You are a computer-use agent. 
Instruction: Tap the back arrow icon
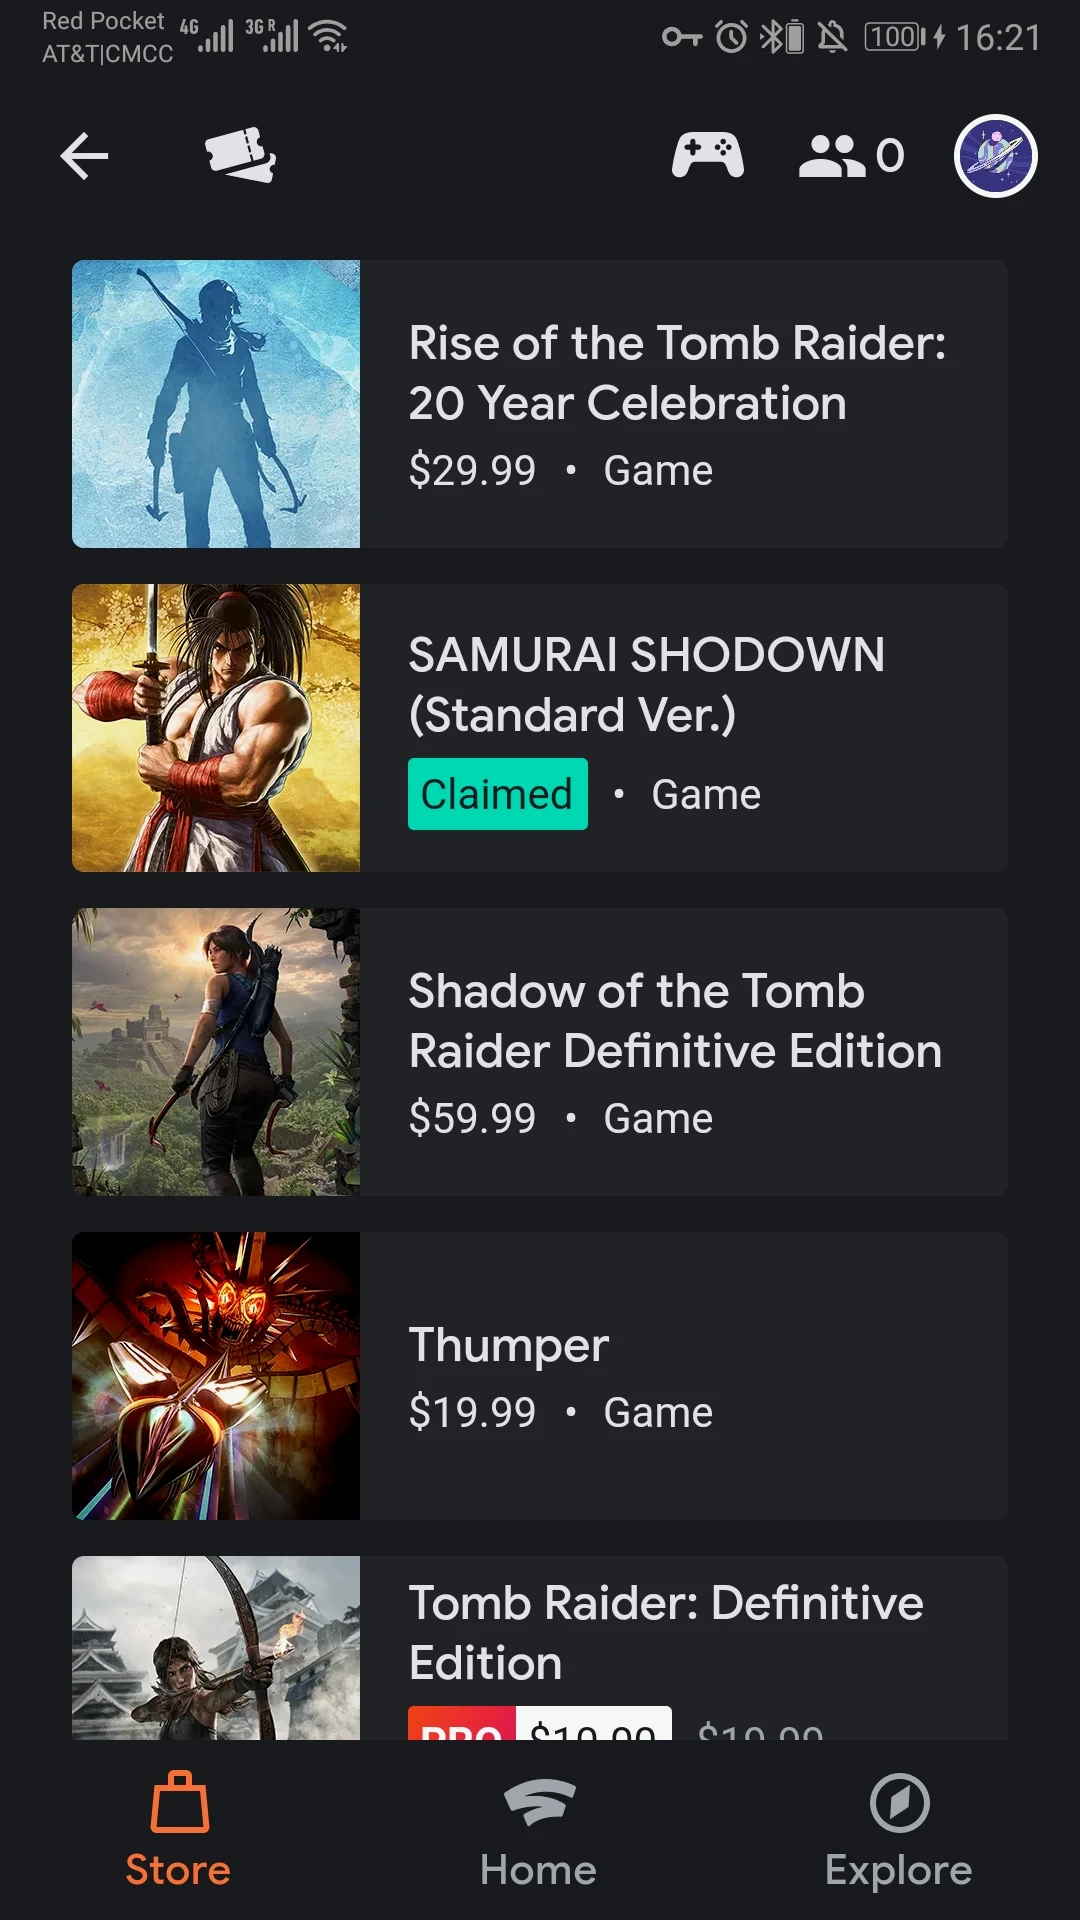(x=84, y=156)
